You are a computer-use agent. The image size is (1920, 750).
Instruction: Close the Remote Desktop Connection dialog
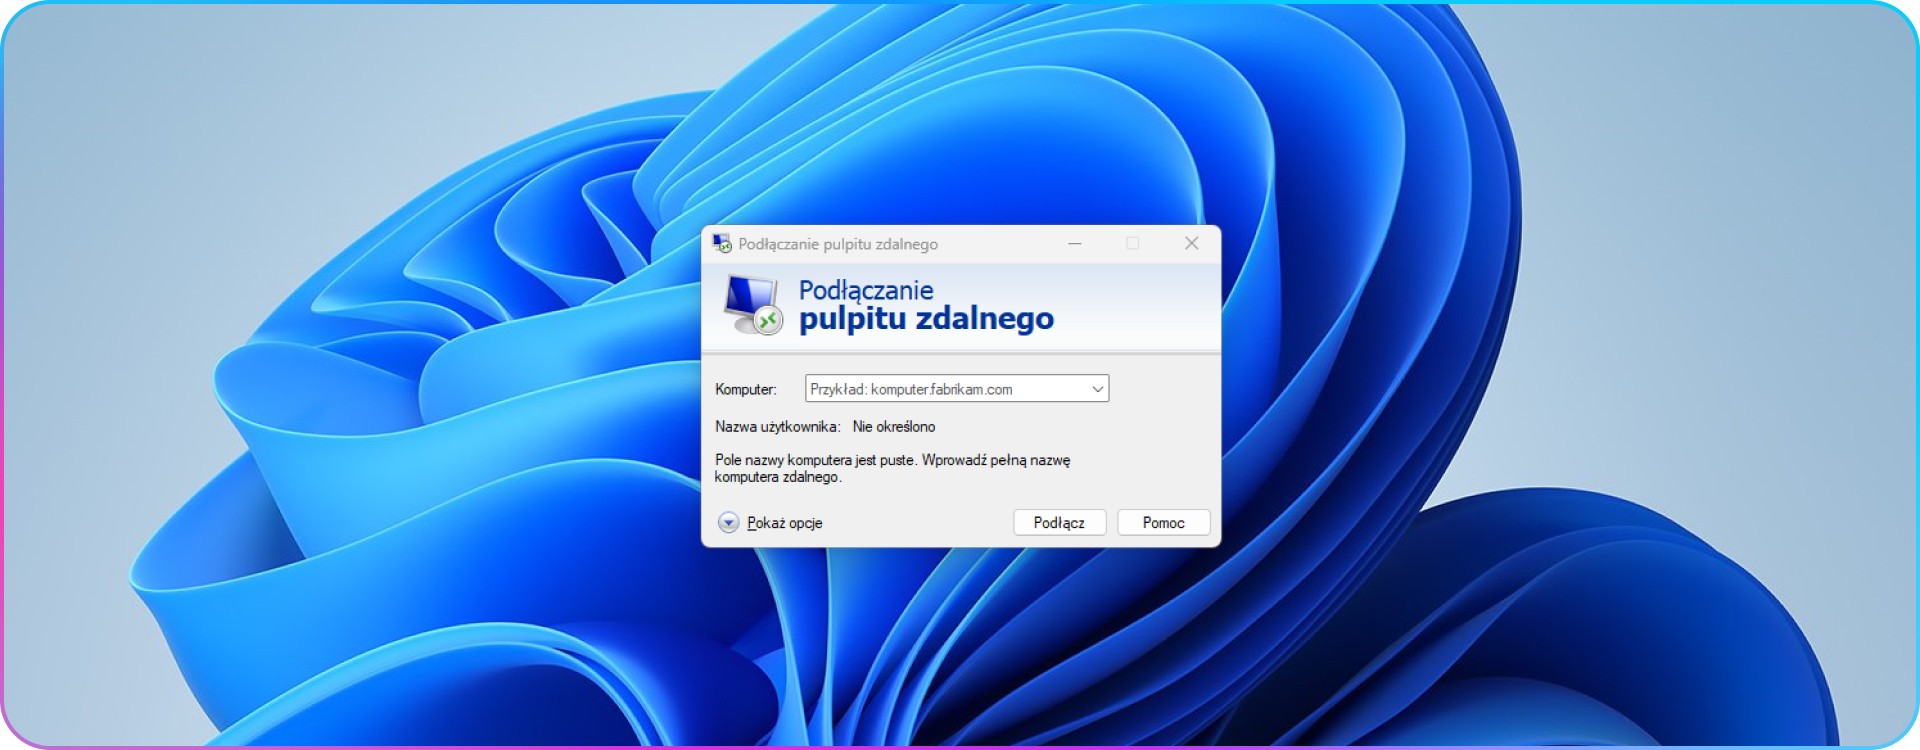[1191, 243]
